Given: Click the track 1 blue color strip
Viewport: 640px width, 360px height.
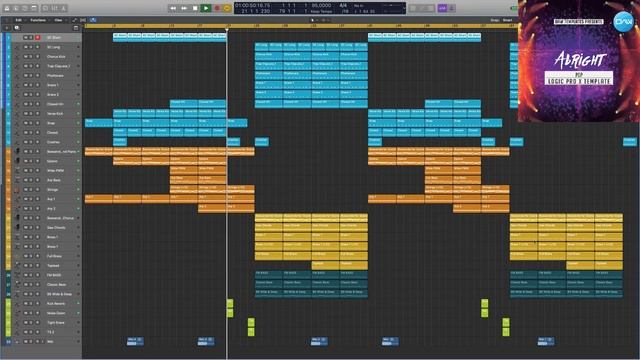Looking at the screenshot, I should 8,38.
